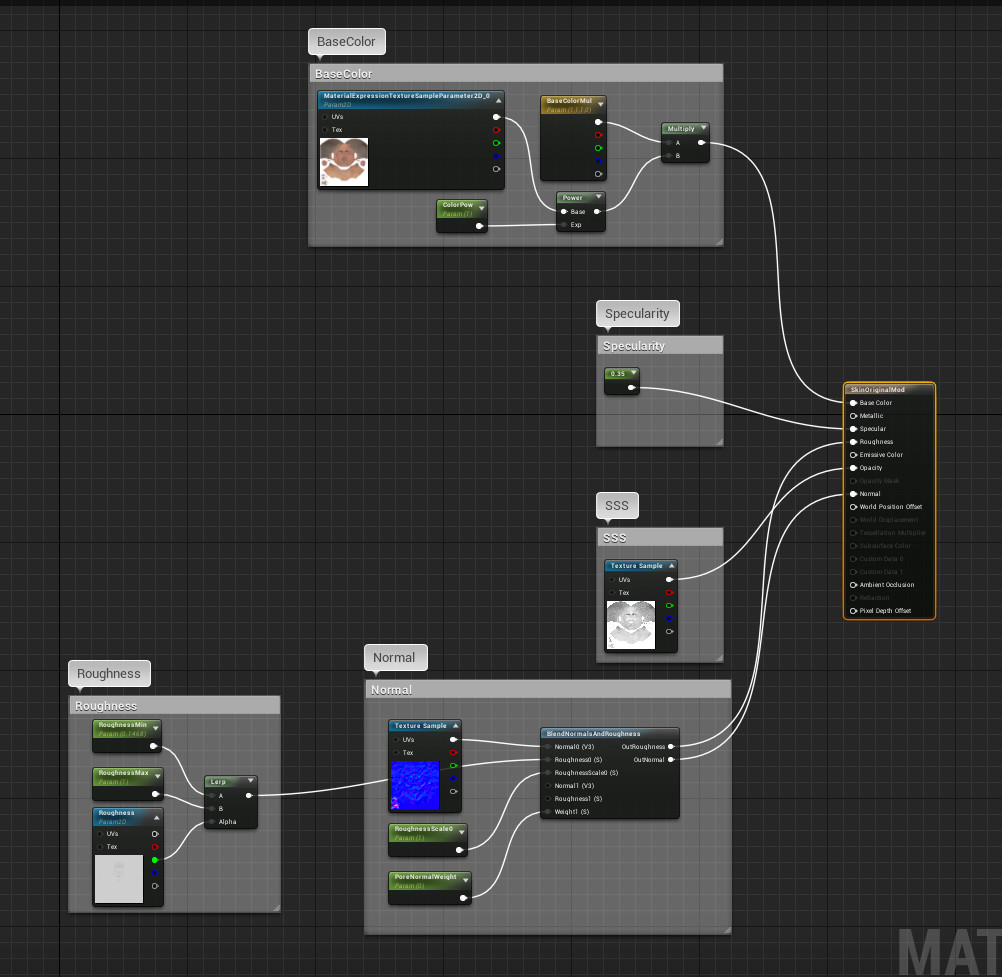Select the BlendNormalsAndRoughness node title
The width and height of the screenshot is (1002, 977).
point(593,734)
